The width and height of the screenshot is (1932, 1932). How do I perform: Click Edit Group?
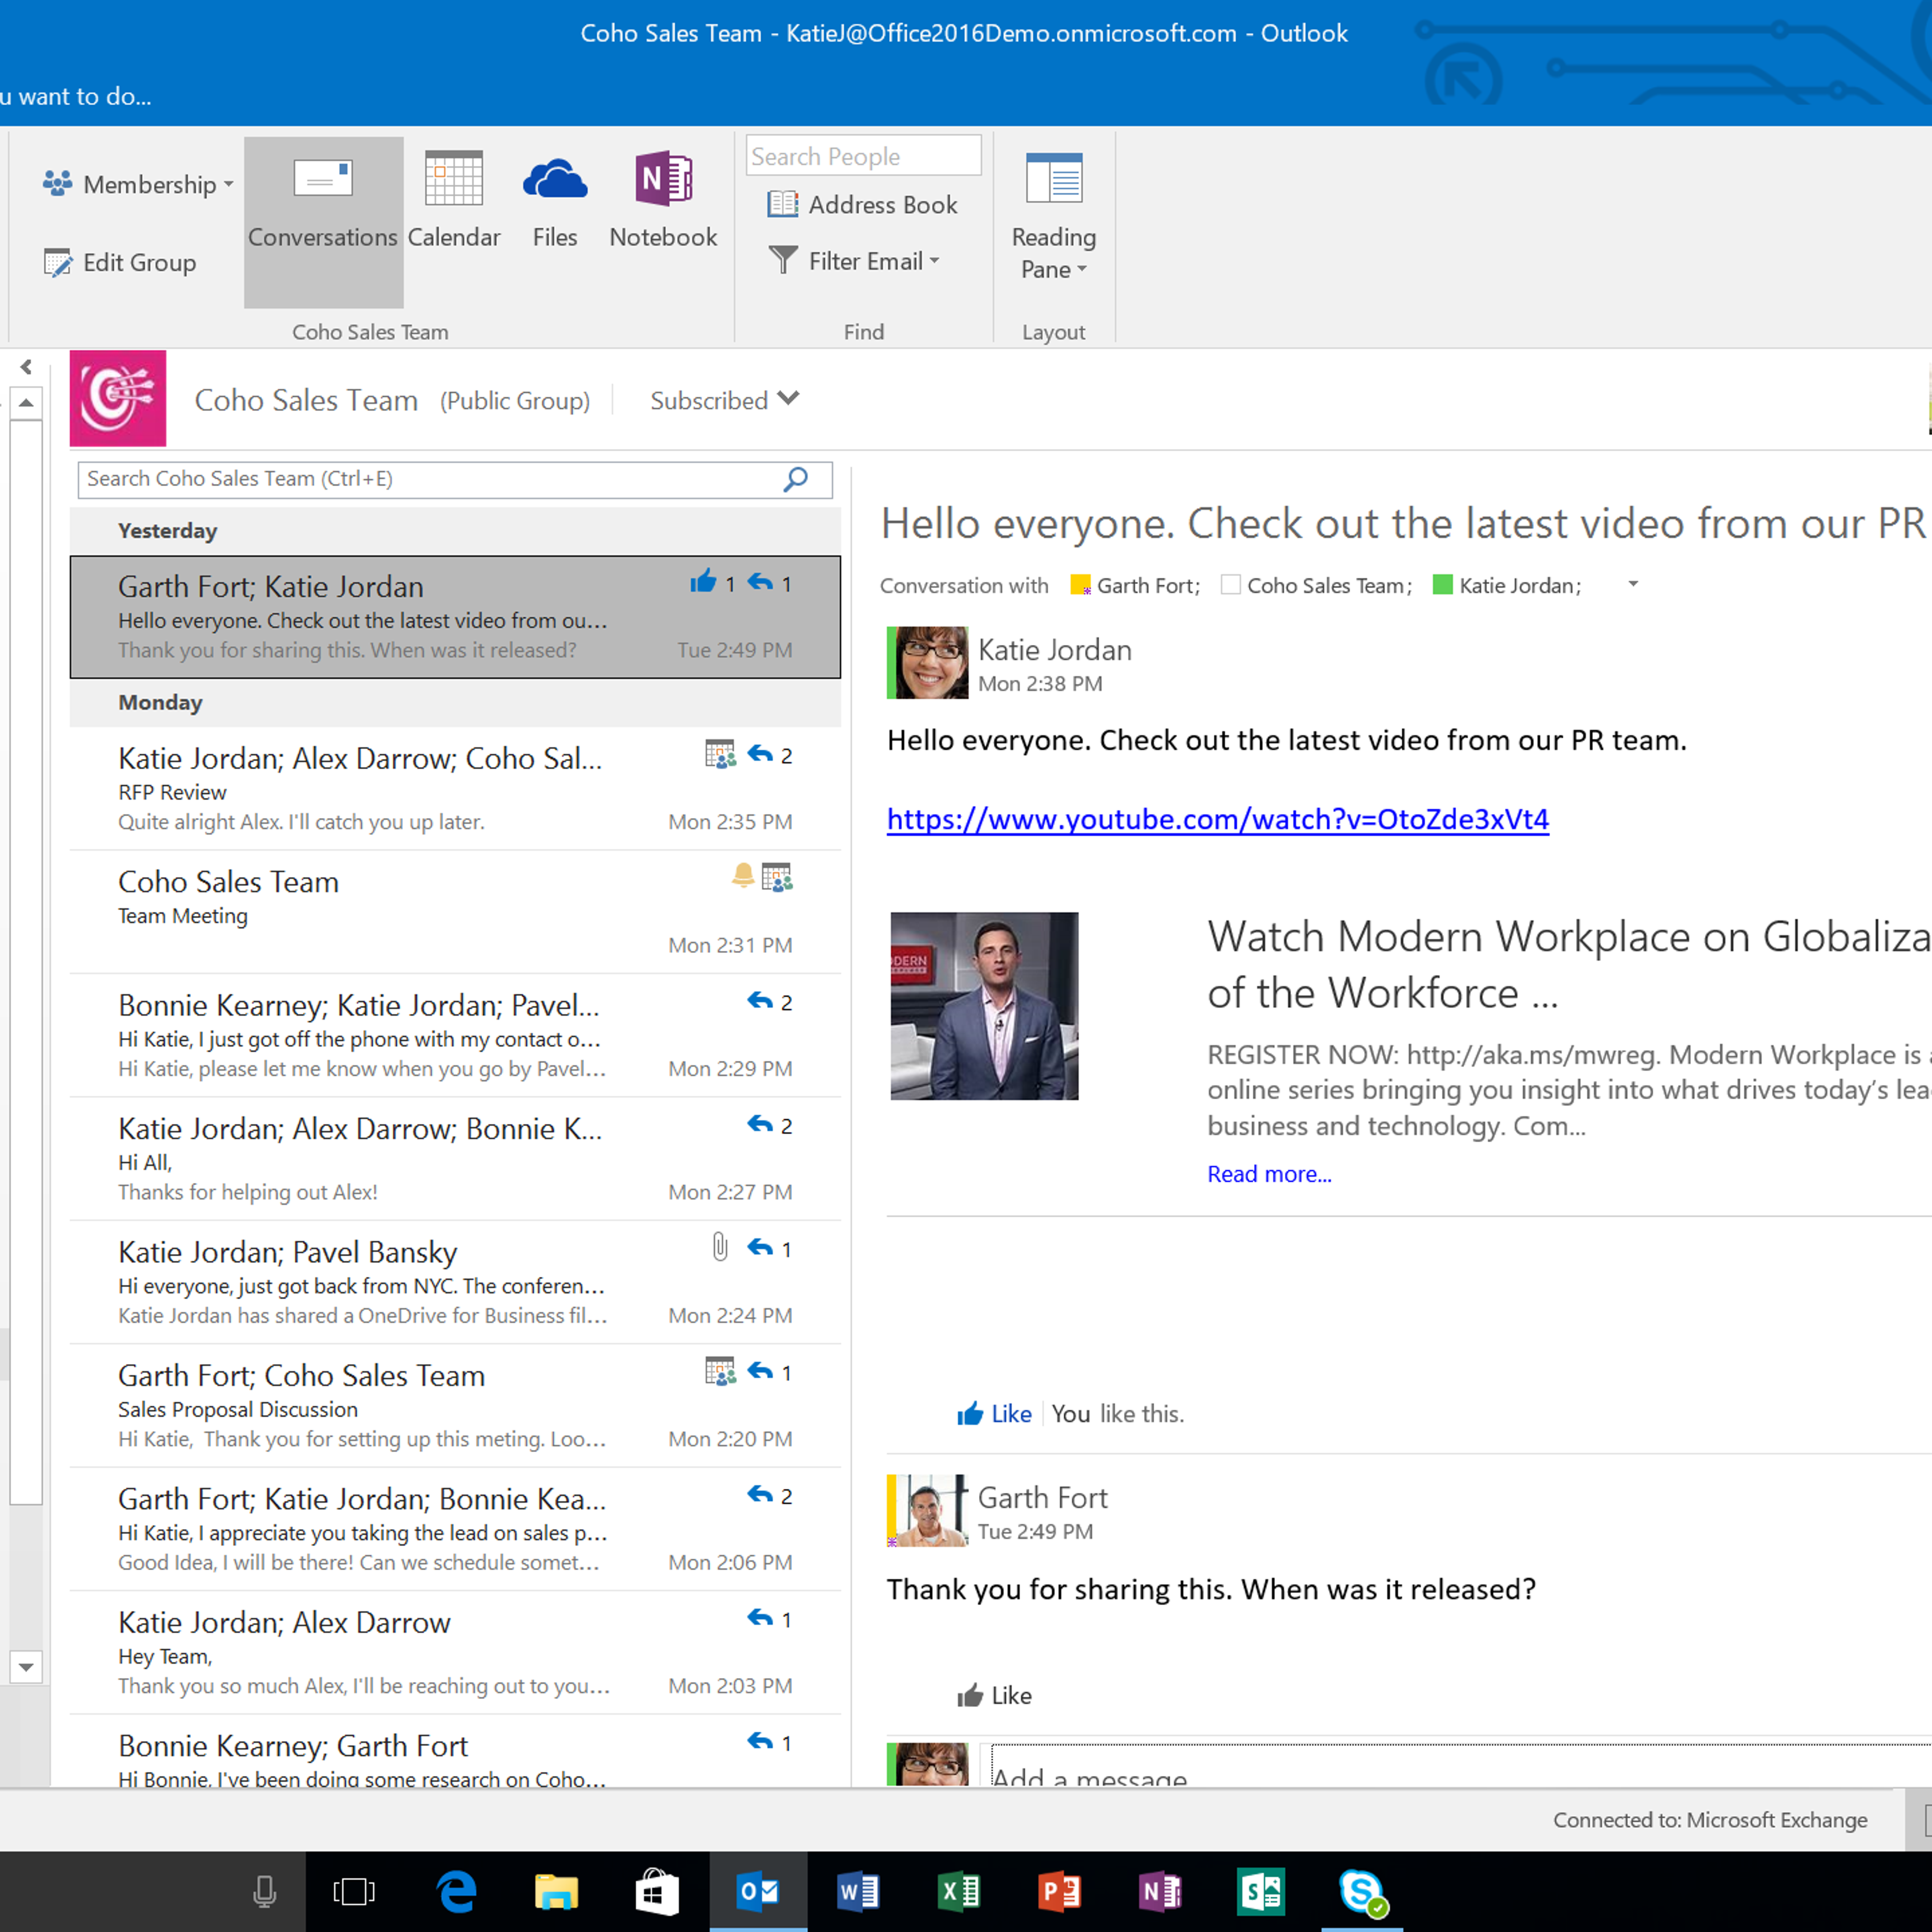click(120, 263)
